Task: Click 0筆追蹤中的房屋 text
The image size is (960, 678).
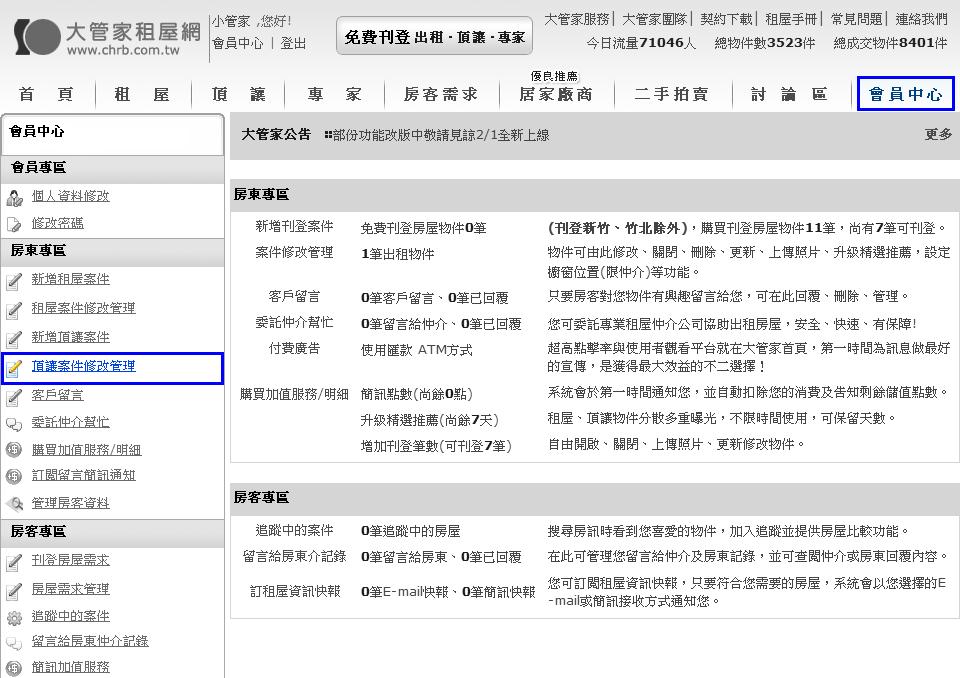Action: pyautogui.click(x=410, y=532)
